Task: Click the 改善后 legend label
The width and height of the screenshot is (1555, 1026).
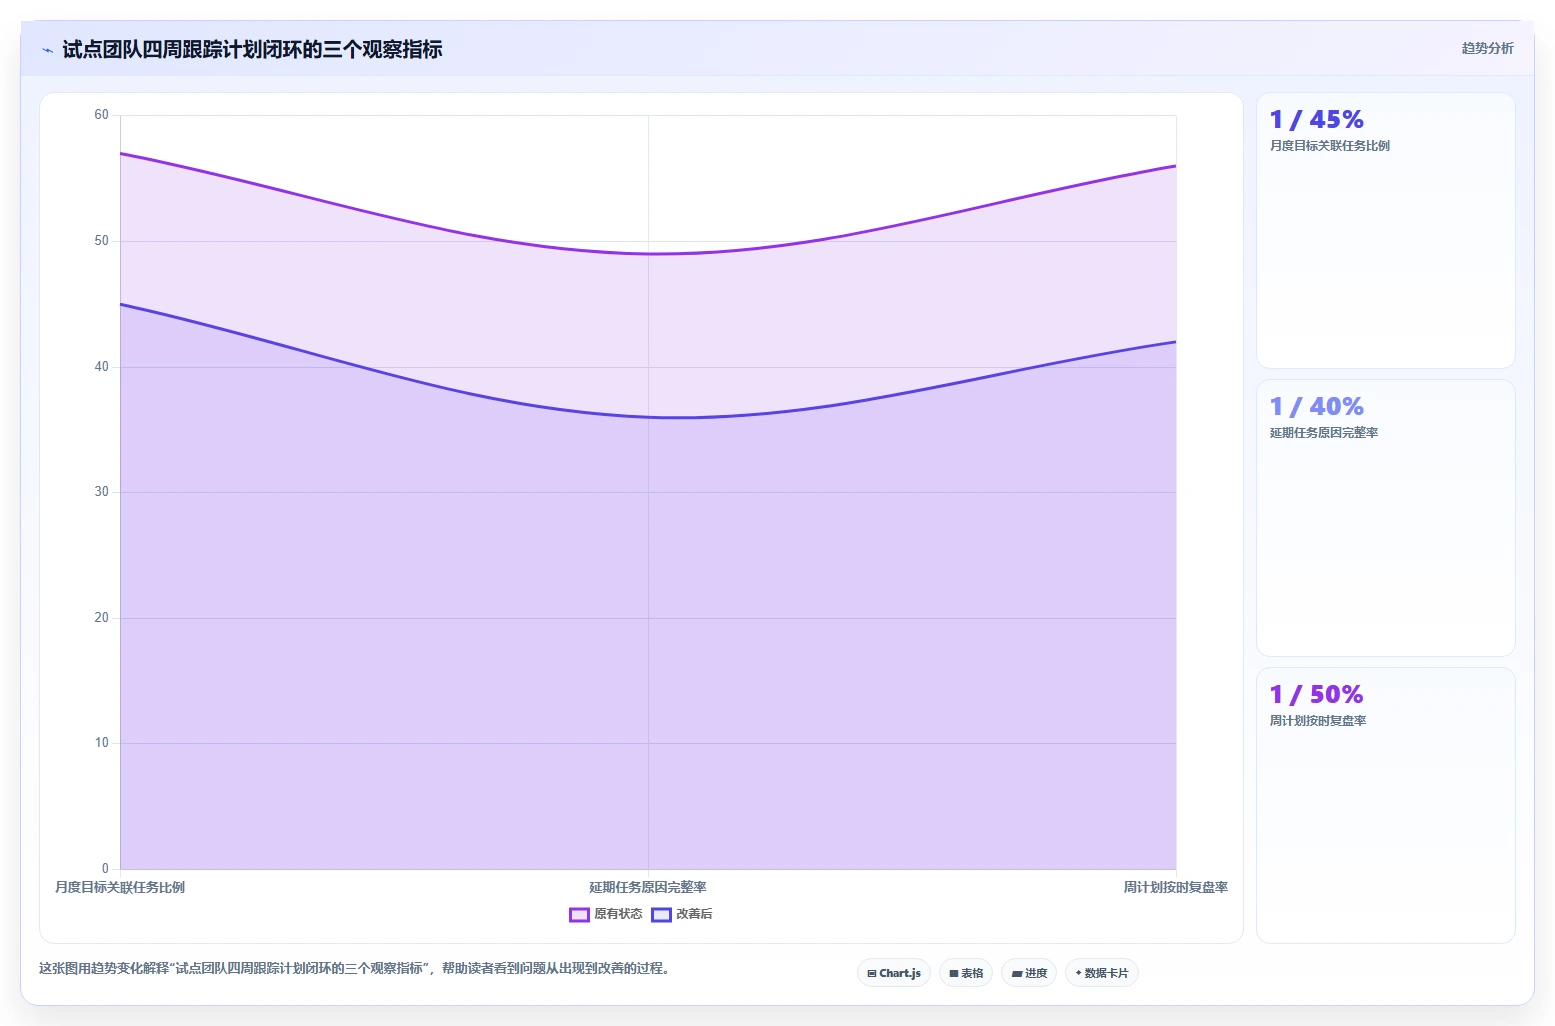Action: [x=694, y=914]
